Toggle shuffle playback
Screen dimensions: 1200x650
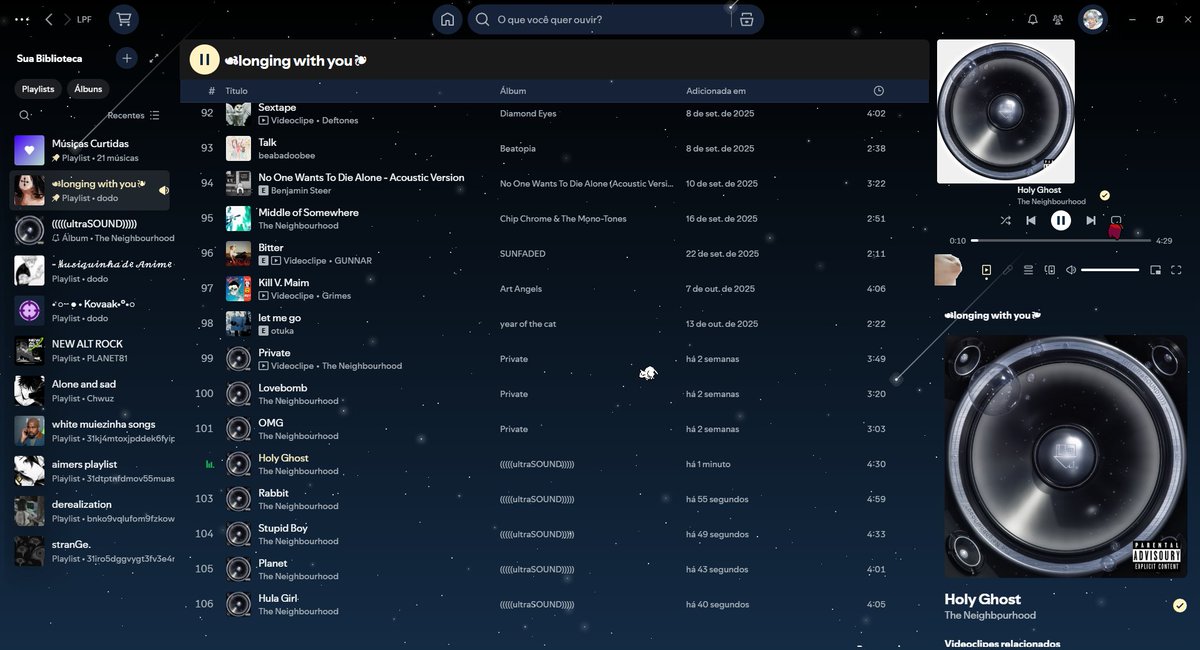coord(1005,220)
